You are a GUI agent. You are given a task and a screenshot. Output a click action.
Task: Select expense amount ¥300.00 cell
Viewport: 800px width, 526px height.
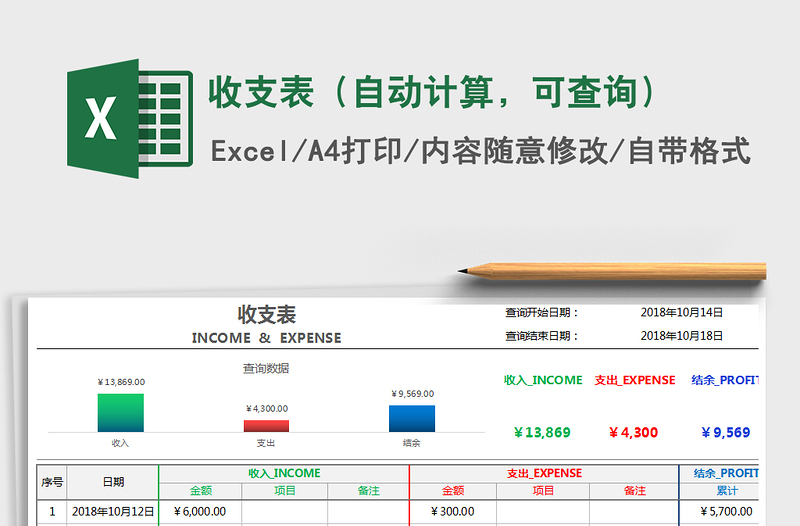pyautogui.click(x=453, y=512)
